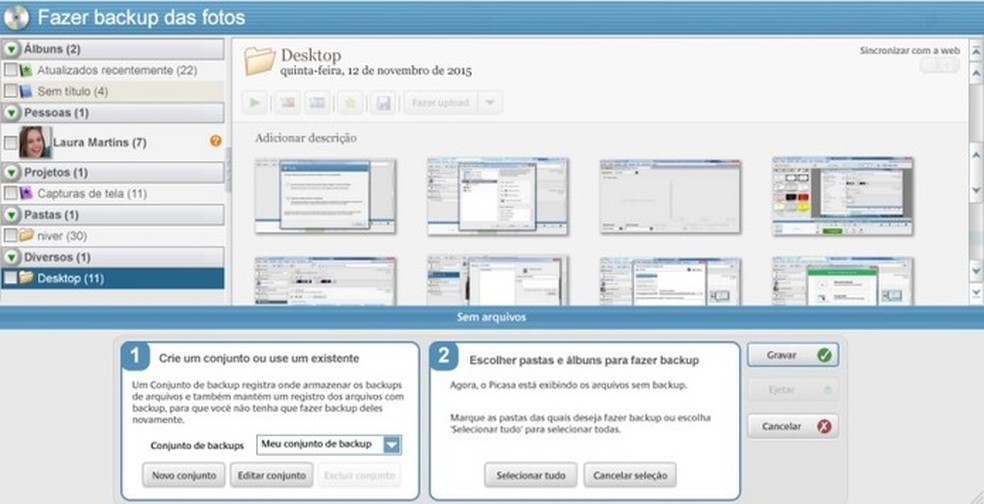This screenshot has height=504, width=984.
Task: Open the second thumbnail in the first row
Action: pos(498,196)
